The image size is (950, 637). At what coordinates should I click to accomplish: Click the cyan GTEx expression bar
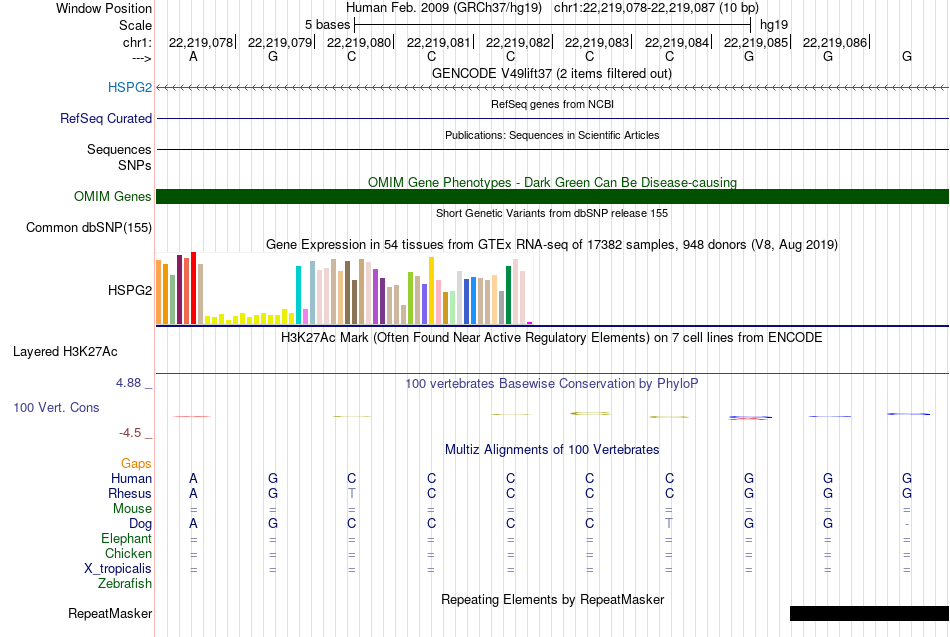pyautogui.click(x=298, y=295)
